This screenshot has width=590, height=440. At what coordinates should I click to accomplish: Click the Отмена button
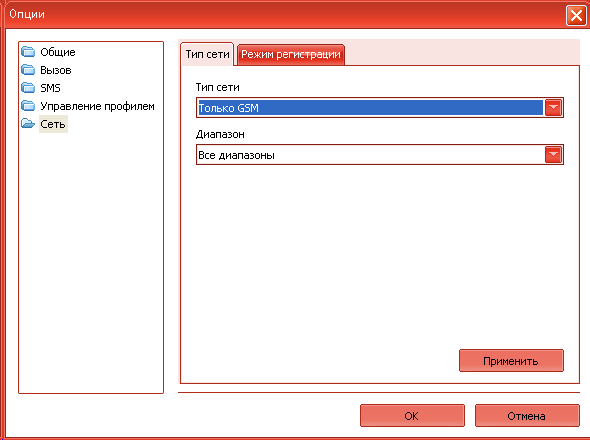click(527, 416)
